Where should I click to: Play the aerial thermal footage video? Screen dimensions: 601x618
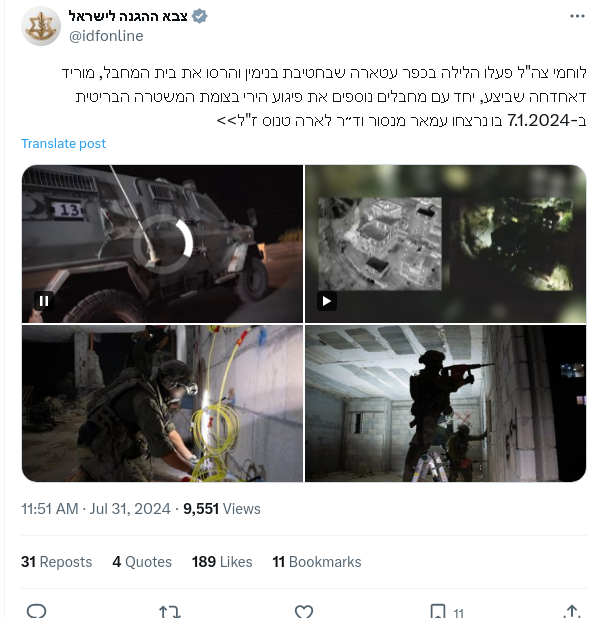pos(327,301)
